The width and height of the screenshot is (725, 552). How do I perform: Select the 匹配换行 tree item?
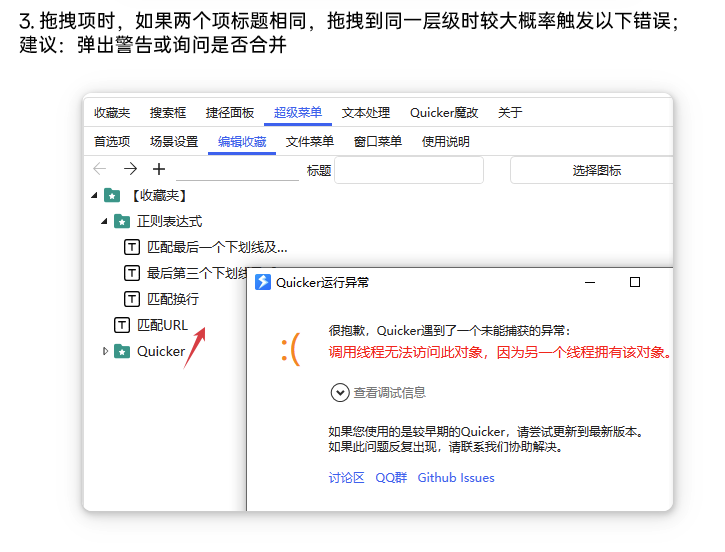tap(173, 299)
